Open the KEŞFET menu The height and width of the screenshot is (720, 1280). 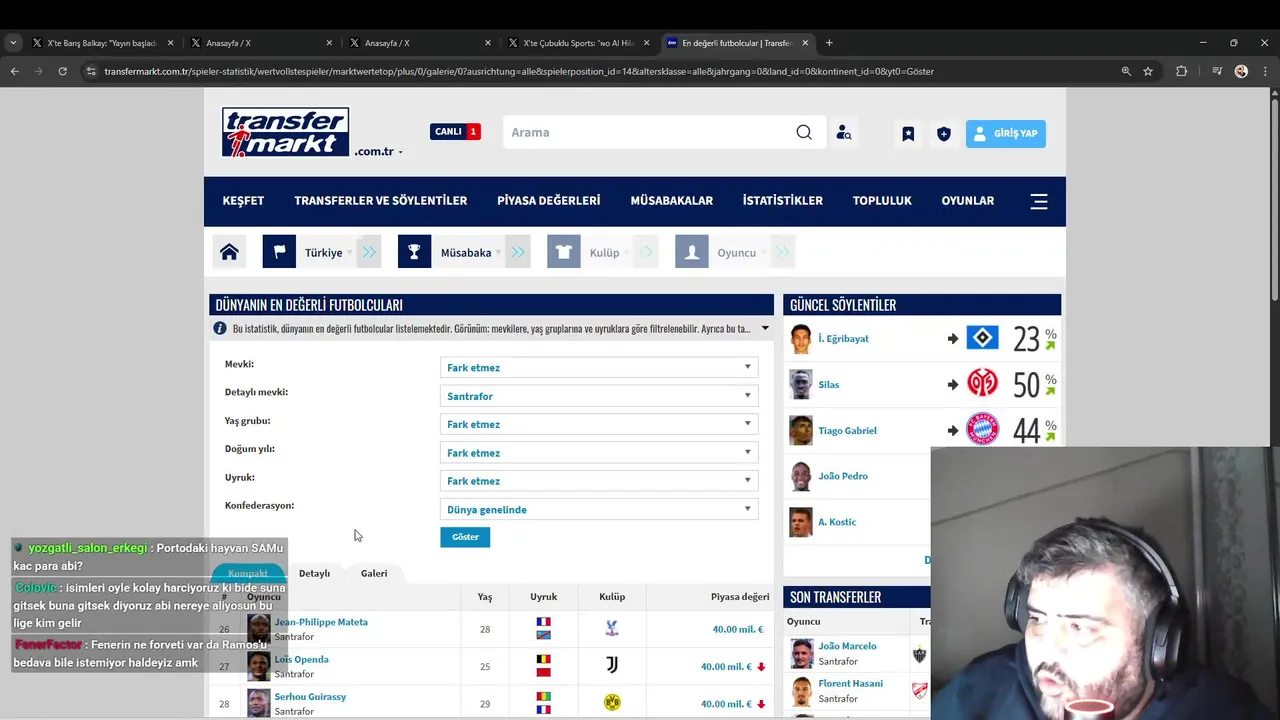(243, 201)
